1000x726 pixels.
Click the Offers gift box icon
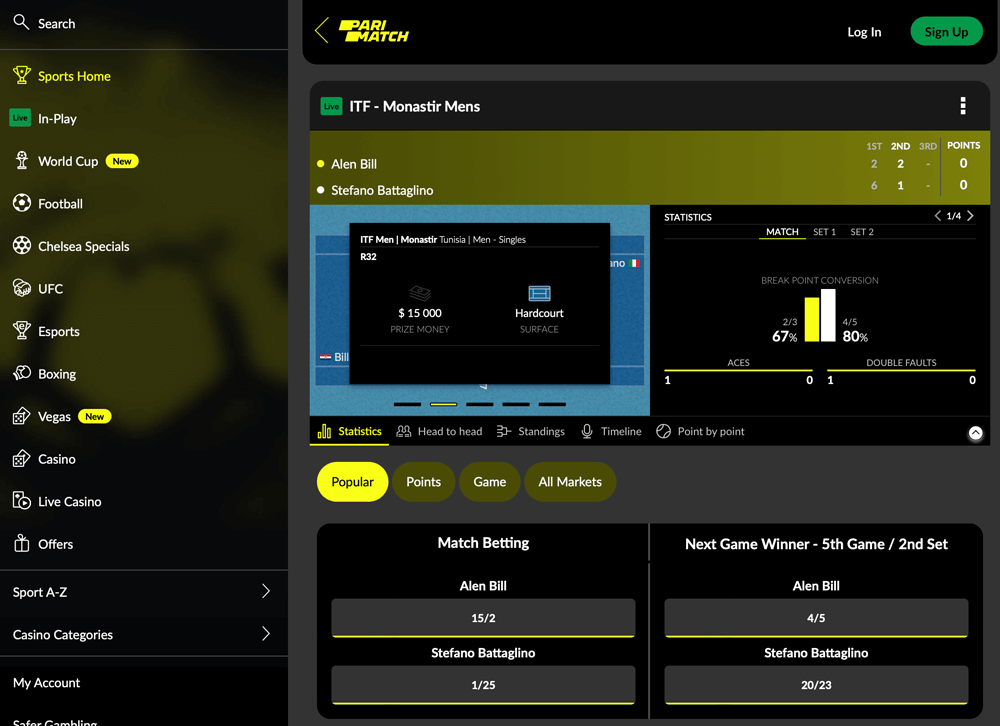click(22, 543)
